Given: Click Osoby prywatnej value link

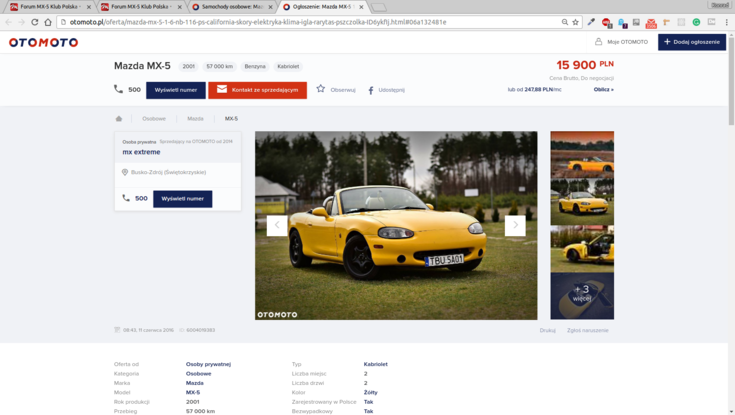Looking at the screenshot, I should pyautogui.click(x=208, y=364).
